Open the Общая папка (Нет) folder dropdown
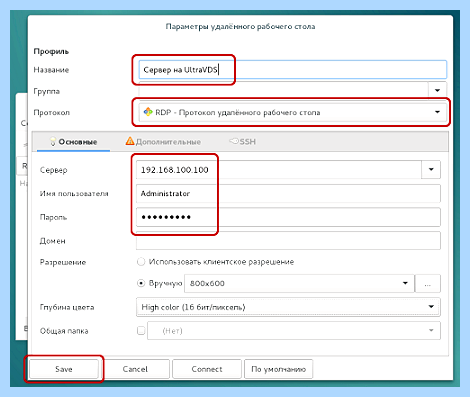Screen dimensions: 470x397 (x=294, y=331)
